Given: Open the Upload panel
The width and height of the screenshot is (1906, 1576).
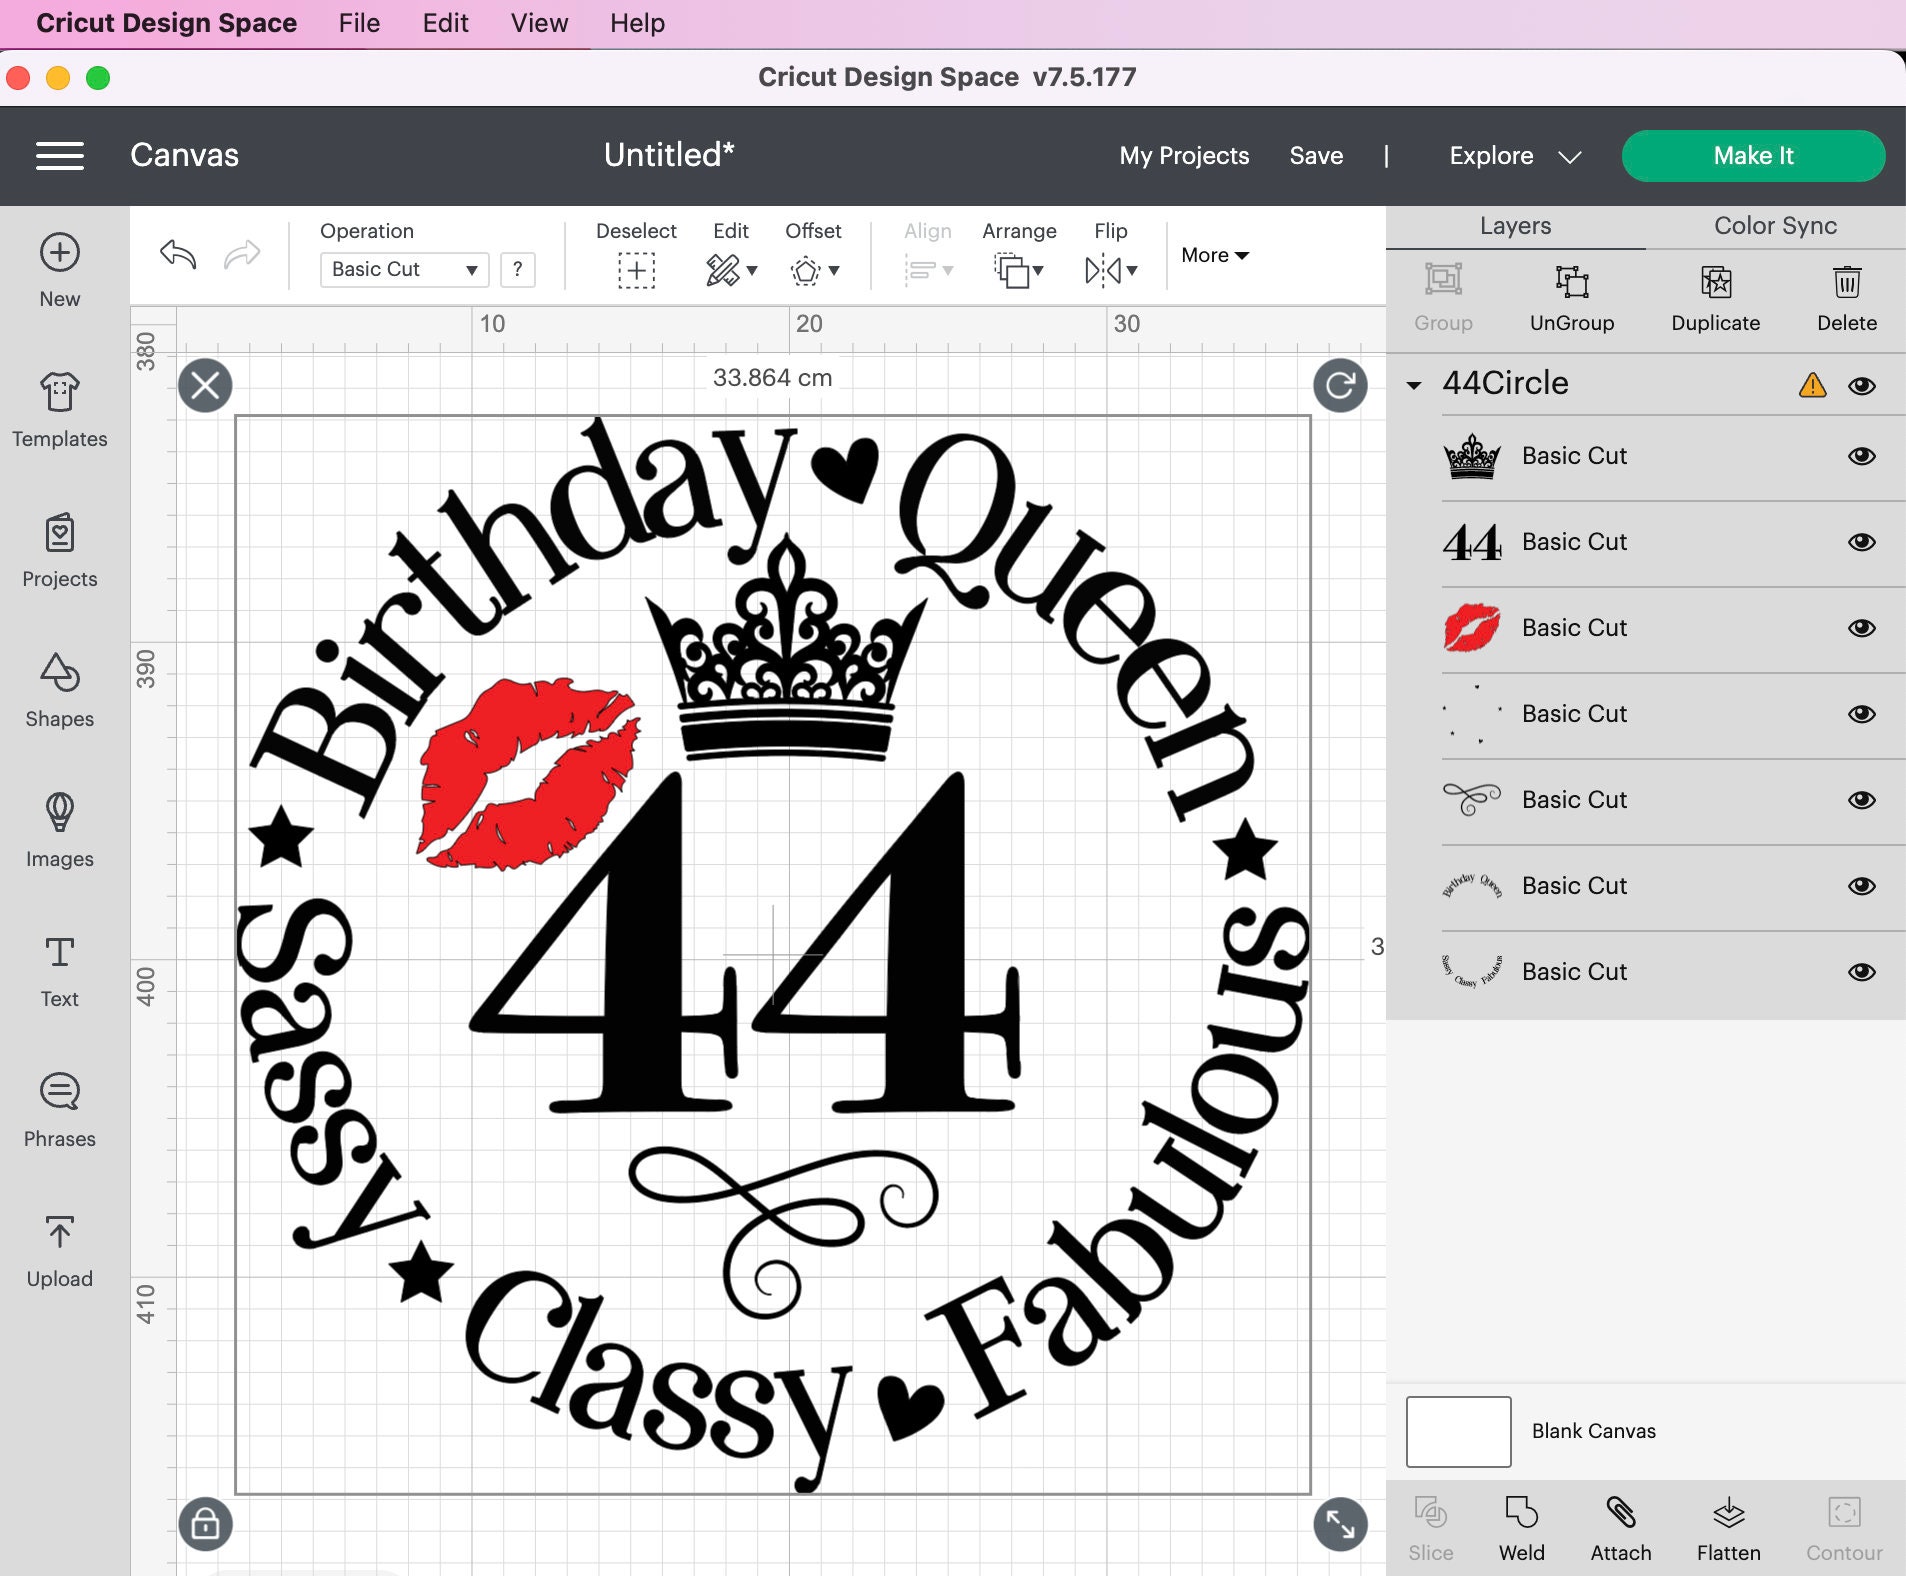Looking at the screenshot, I should click(59, 1250).
